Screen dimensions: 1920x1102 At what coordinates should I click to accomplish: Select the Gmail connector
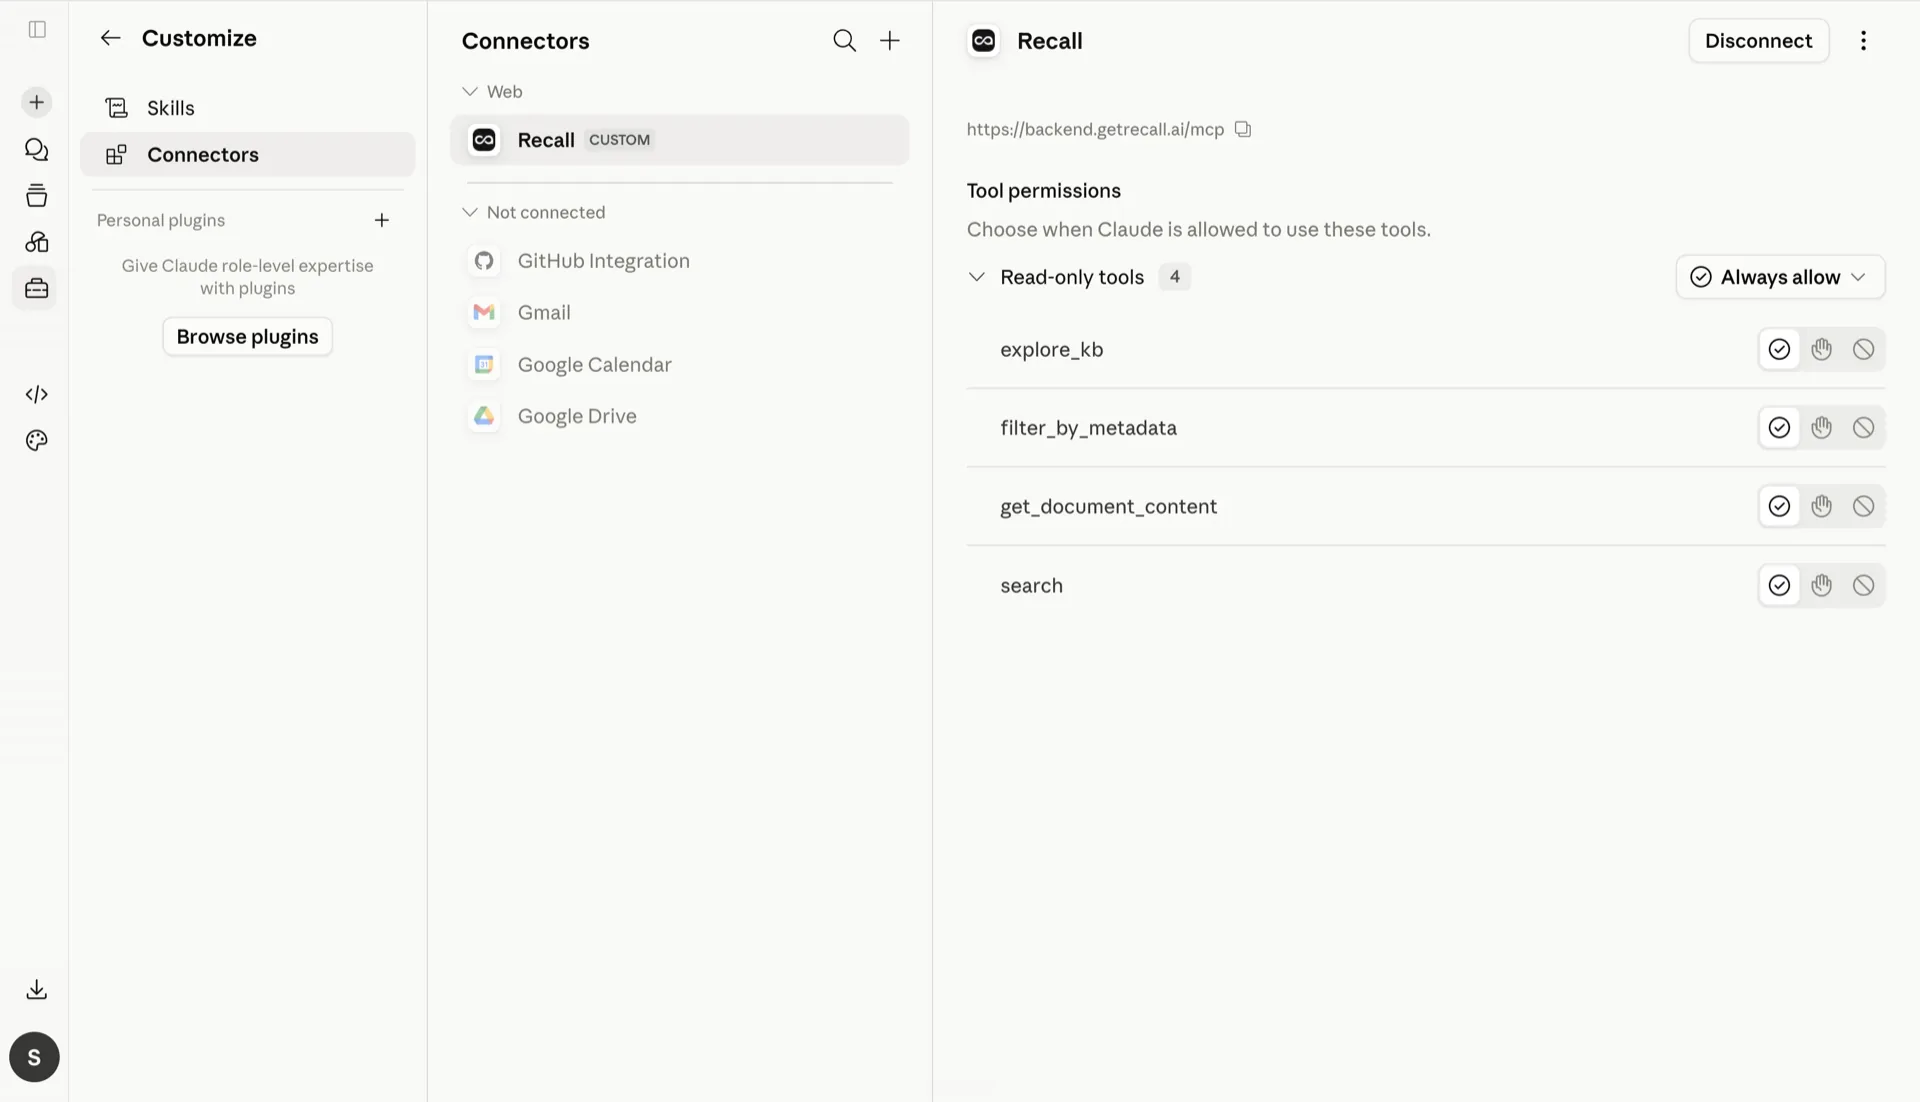(x=679, y=313)
